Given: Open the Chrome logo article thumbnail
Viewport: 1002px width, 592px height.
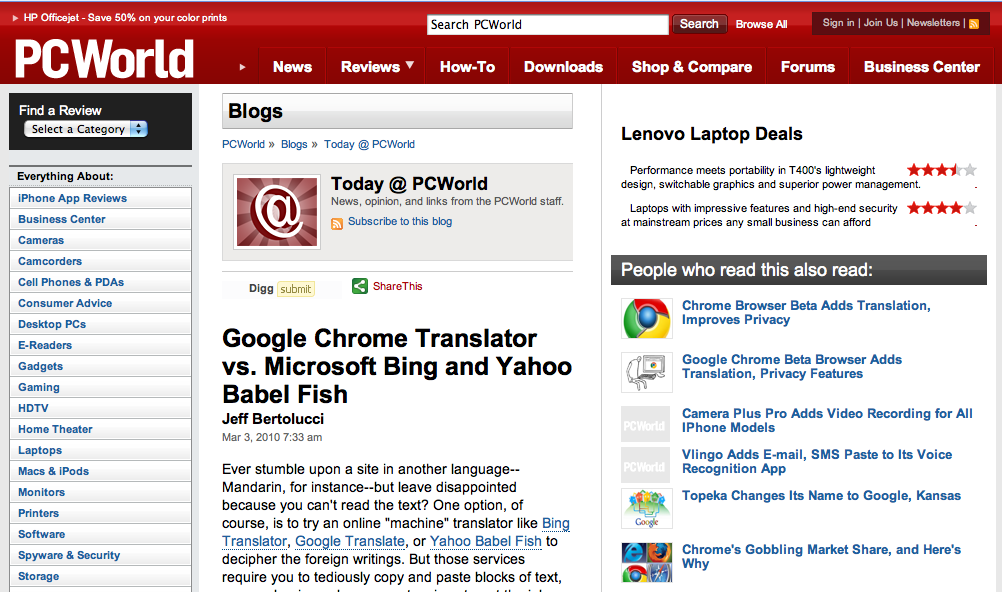Looking at the screenshot, I should [x=646, y=319].
